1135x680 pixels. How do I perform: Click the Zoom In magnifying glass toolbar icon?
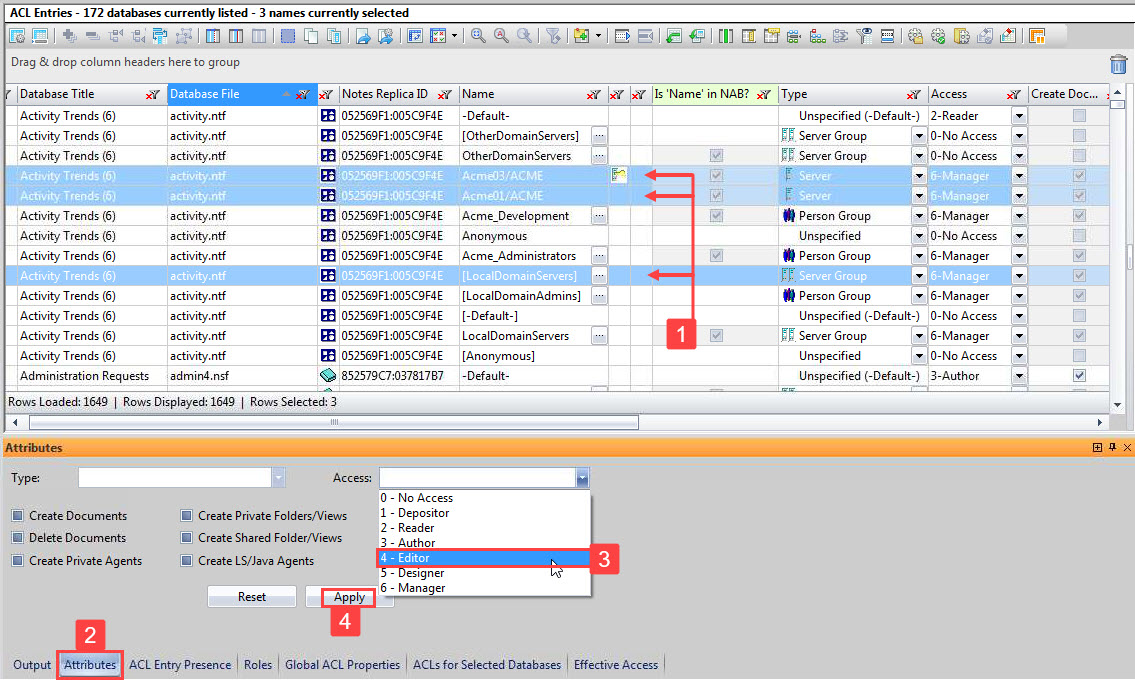point(478,36)
